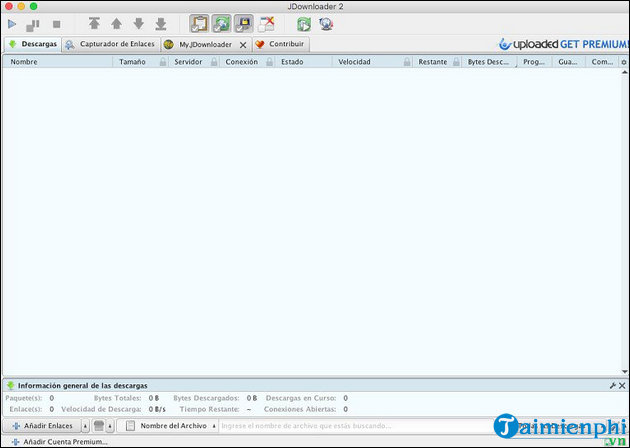The width and height of the screenshot is (630, 448).
Task: Expand the Añadir Enlaces dropdown arrow
Action: click(85, 426)
